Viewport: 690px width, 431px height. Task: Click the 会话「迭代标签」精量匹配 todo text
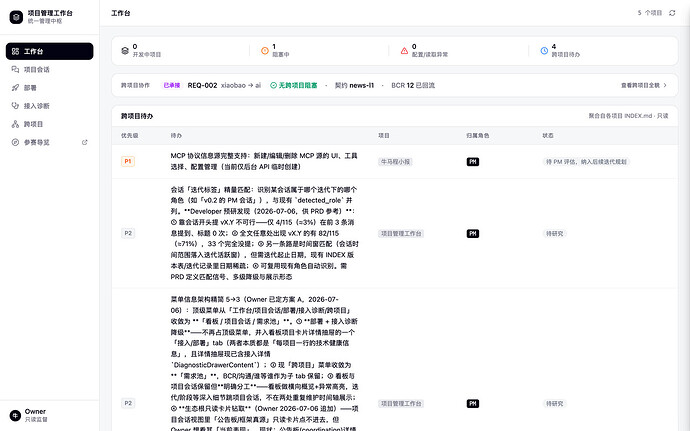[264, 233]
